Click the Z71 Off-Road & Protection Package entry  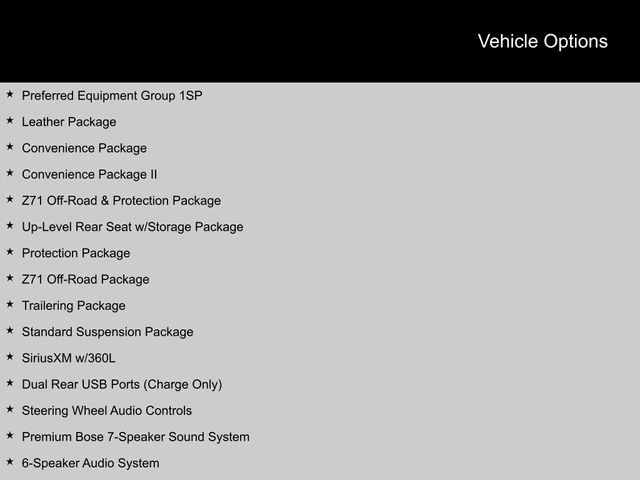point(121,201)
